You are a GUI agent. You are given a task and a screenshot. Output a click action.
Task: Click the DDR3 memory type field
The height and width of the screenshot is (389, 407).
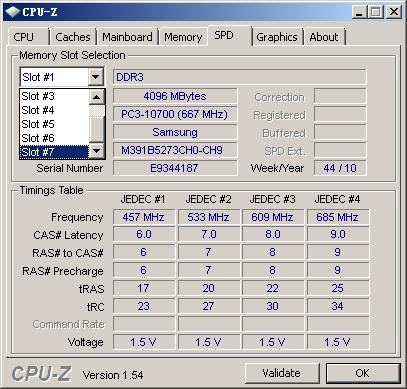tap(240, 77)
